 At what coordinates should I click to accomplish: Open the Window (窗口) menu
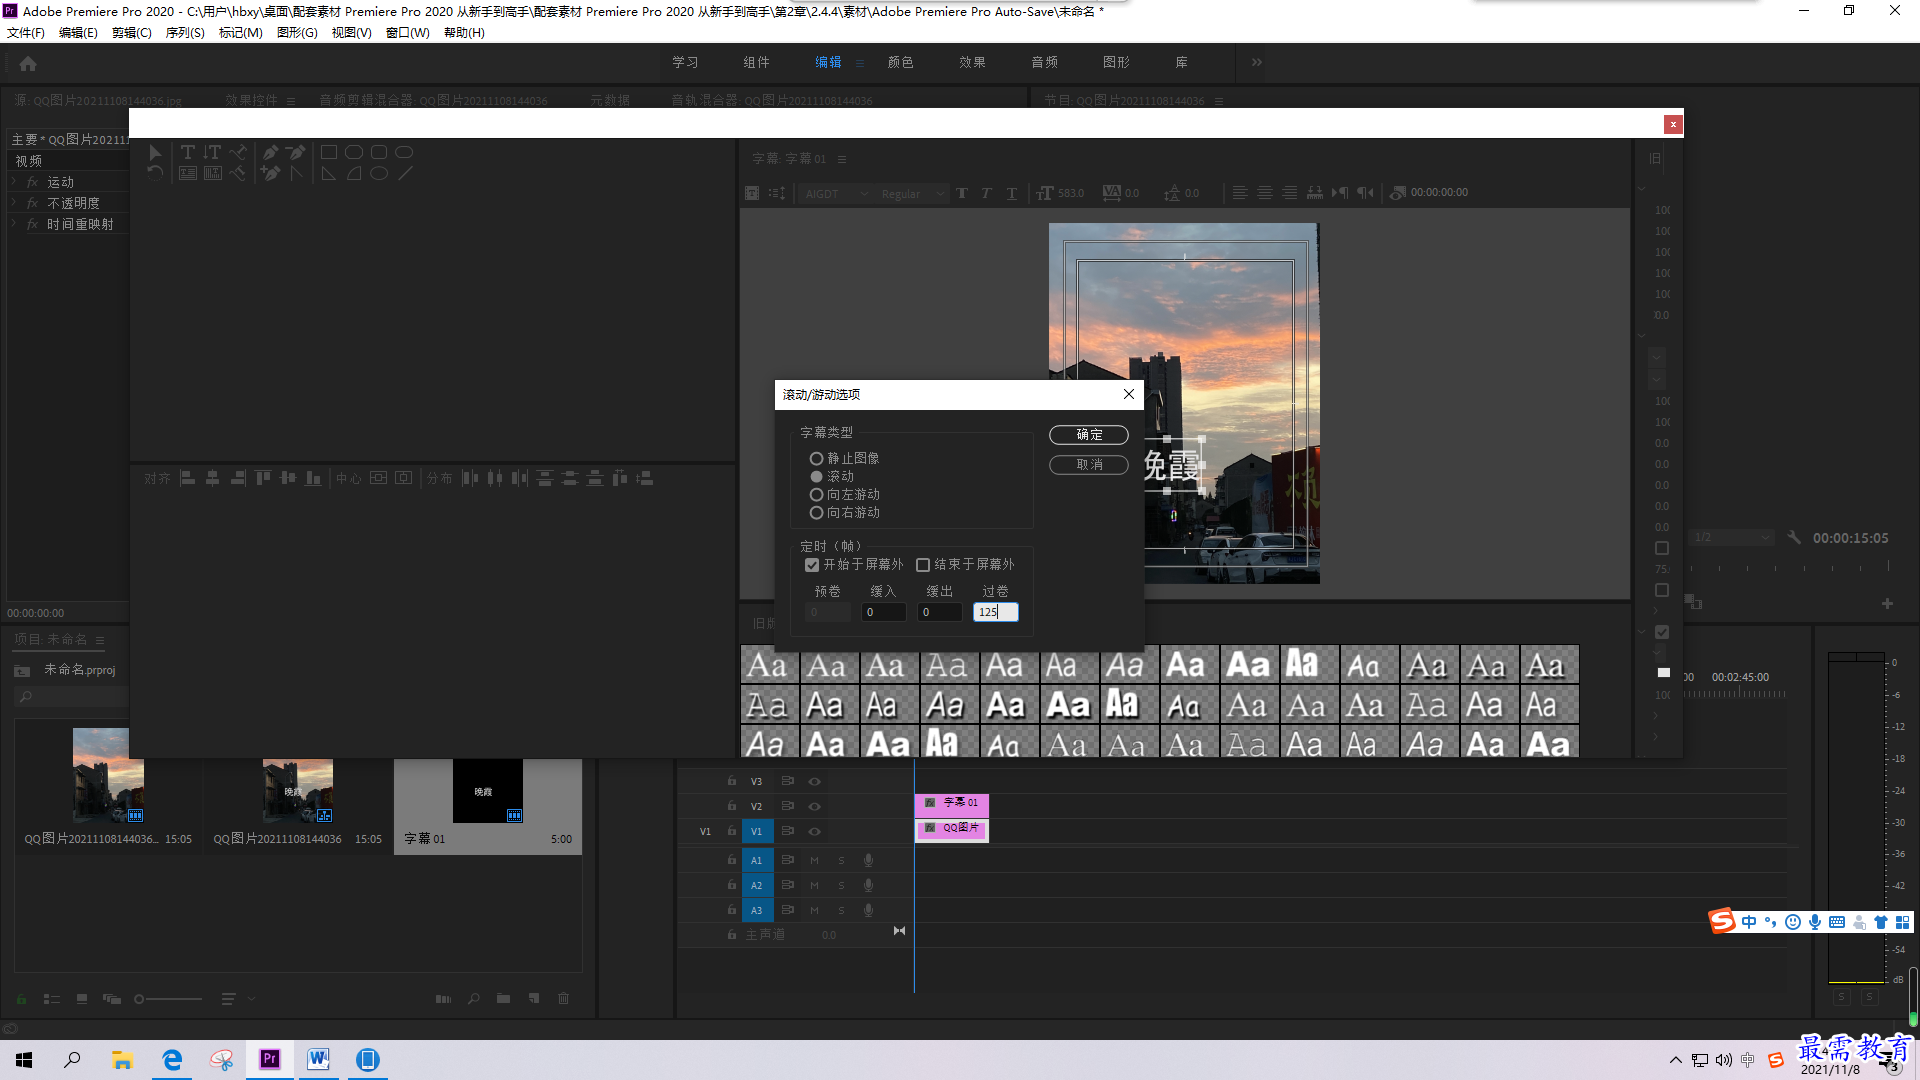click(x=408, y=33)
